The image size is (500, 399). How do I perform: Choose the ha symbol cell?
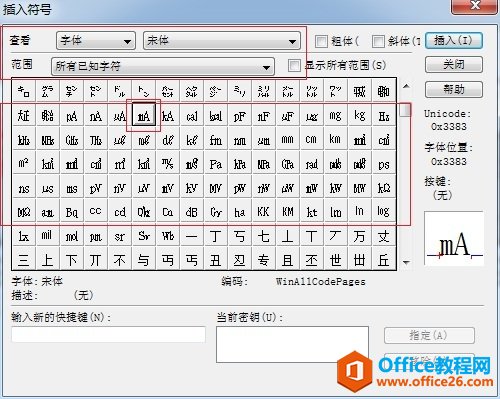[240, 211]
